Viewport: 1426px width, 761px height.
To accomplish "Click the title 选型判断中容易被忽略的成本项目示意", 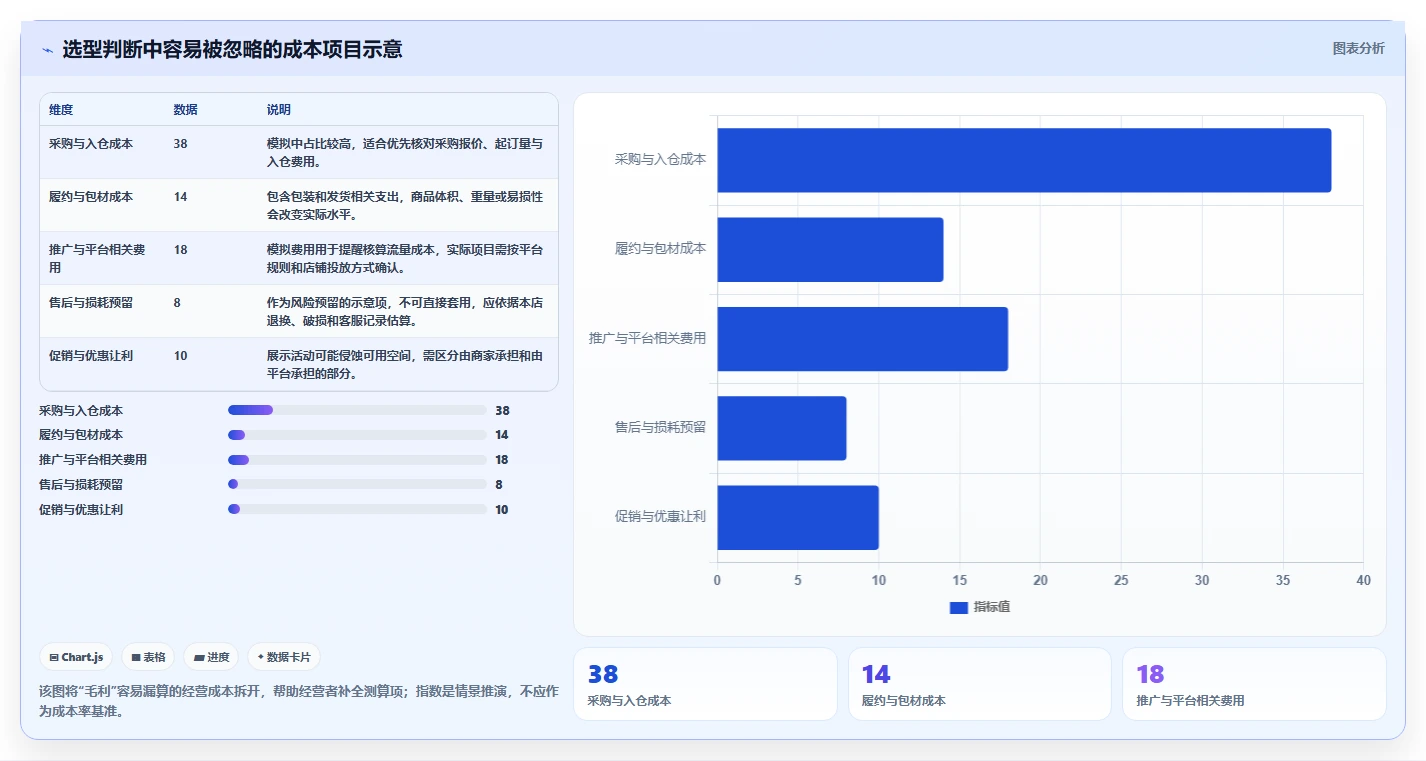I will click(x=232, y=49).
